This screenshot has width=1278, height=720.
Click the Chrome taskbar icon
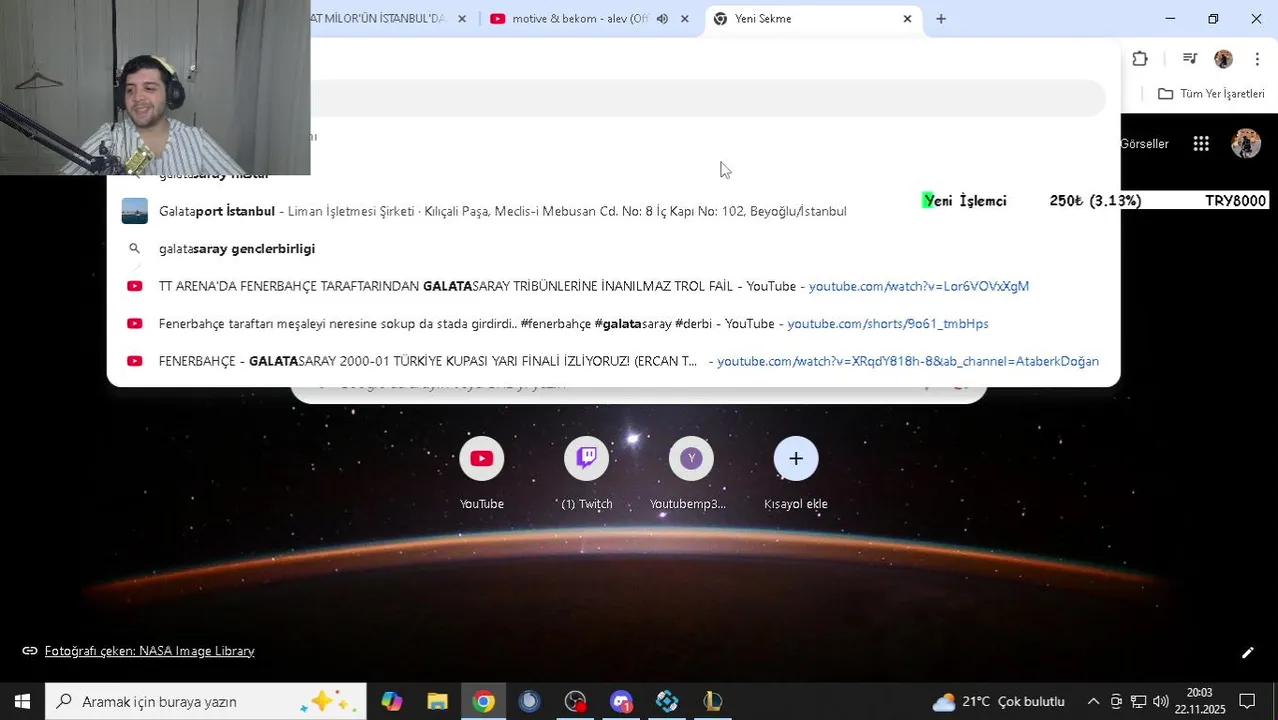point(483,701)
